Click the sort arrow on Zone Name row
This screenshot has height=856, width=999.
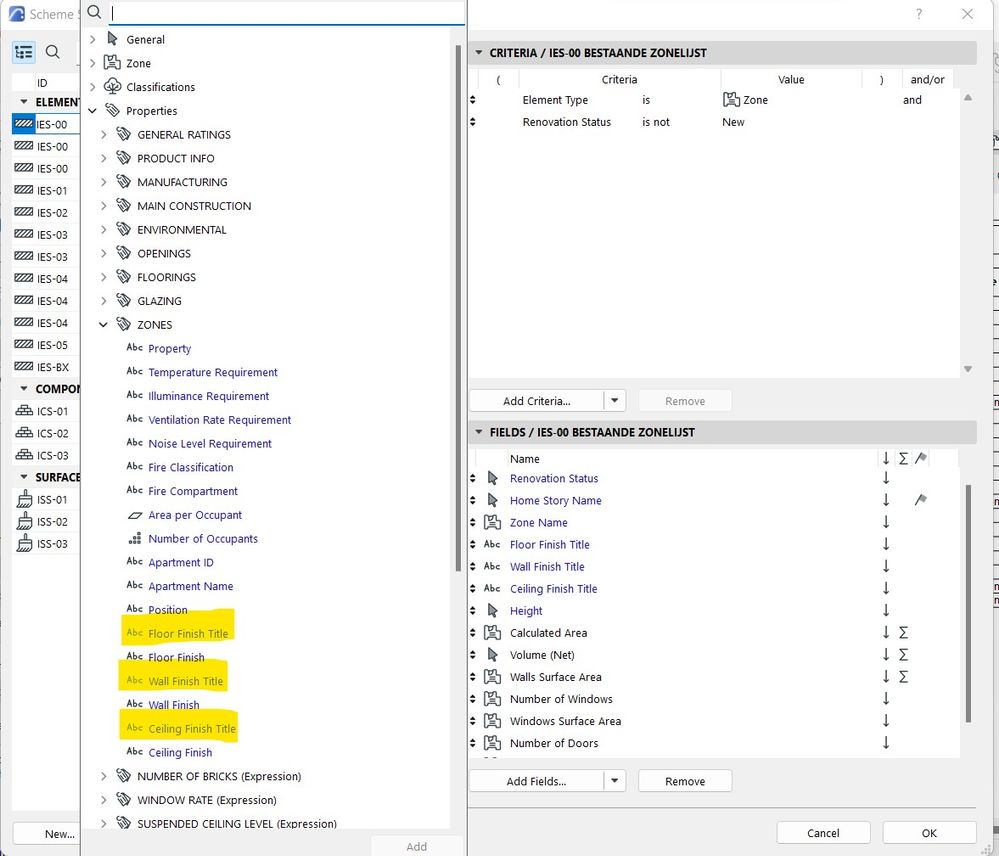(886, 522)
